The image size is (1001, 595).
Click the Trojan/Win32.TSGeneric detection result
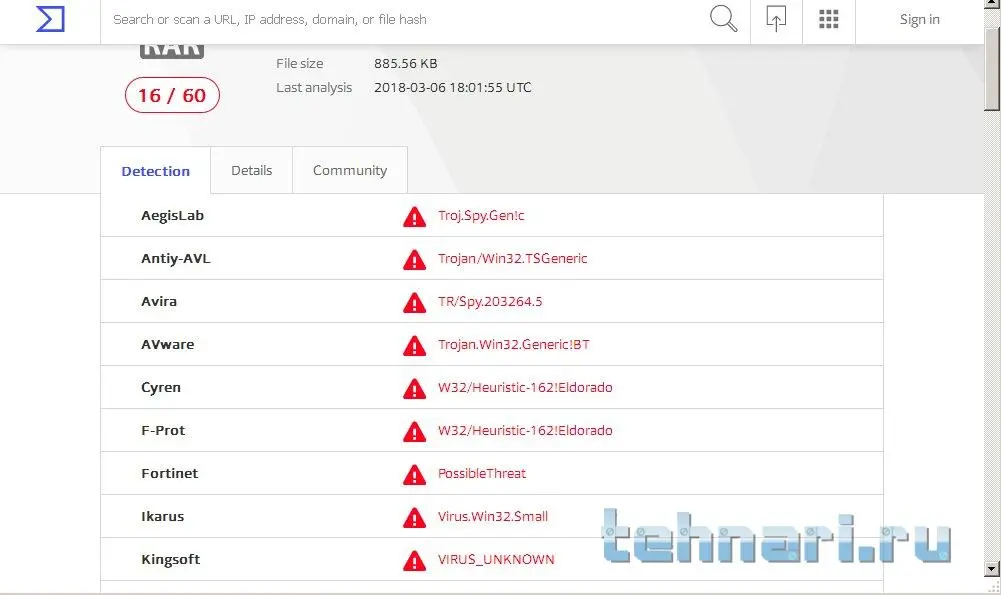coord(512,259)
